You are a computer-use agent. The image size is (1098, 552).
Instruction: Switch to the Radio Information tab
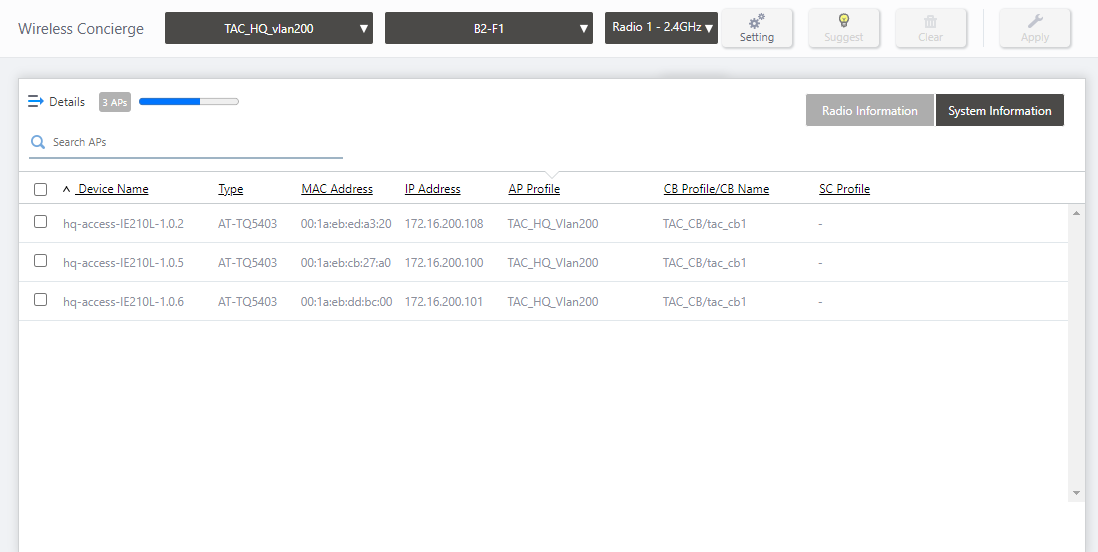(869, 111)
